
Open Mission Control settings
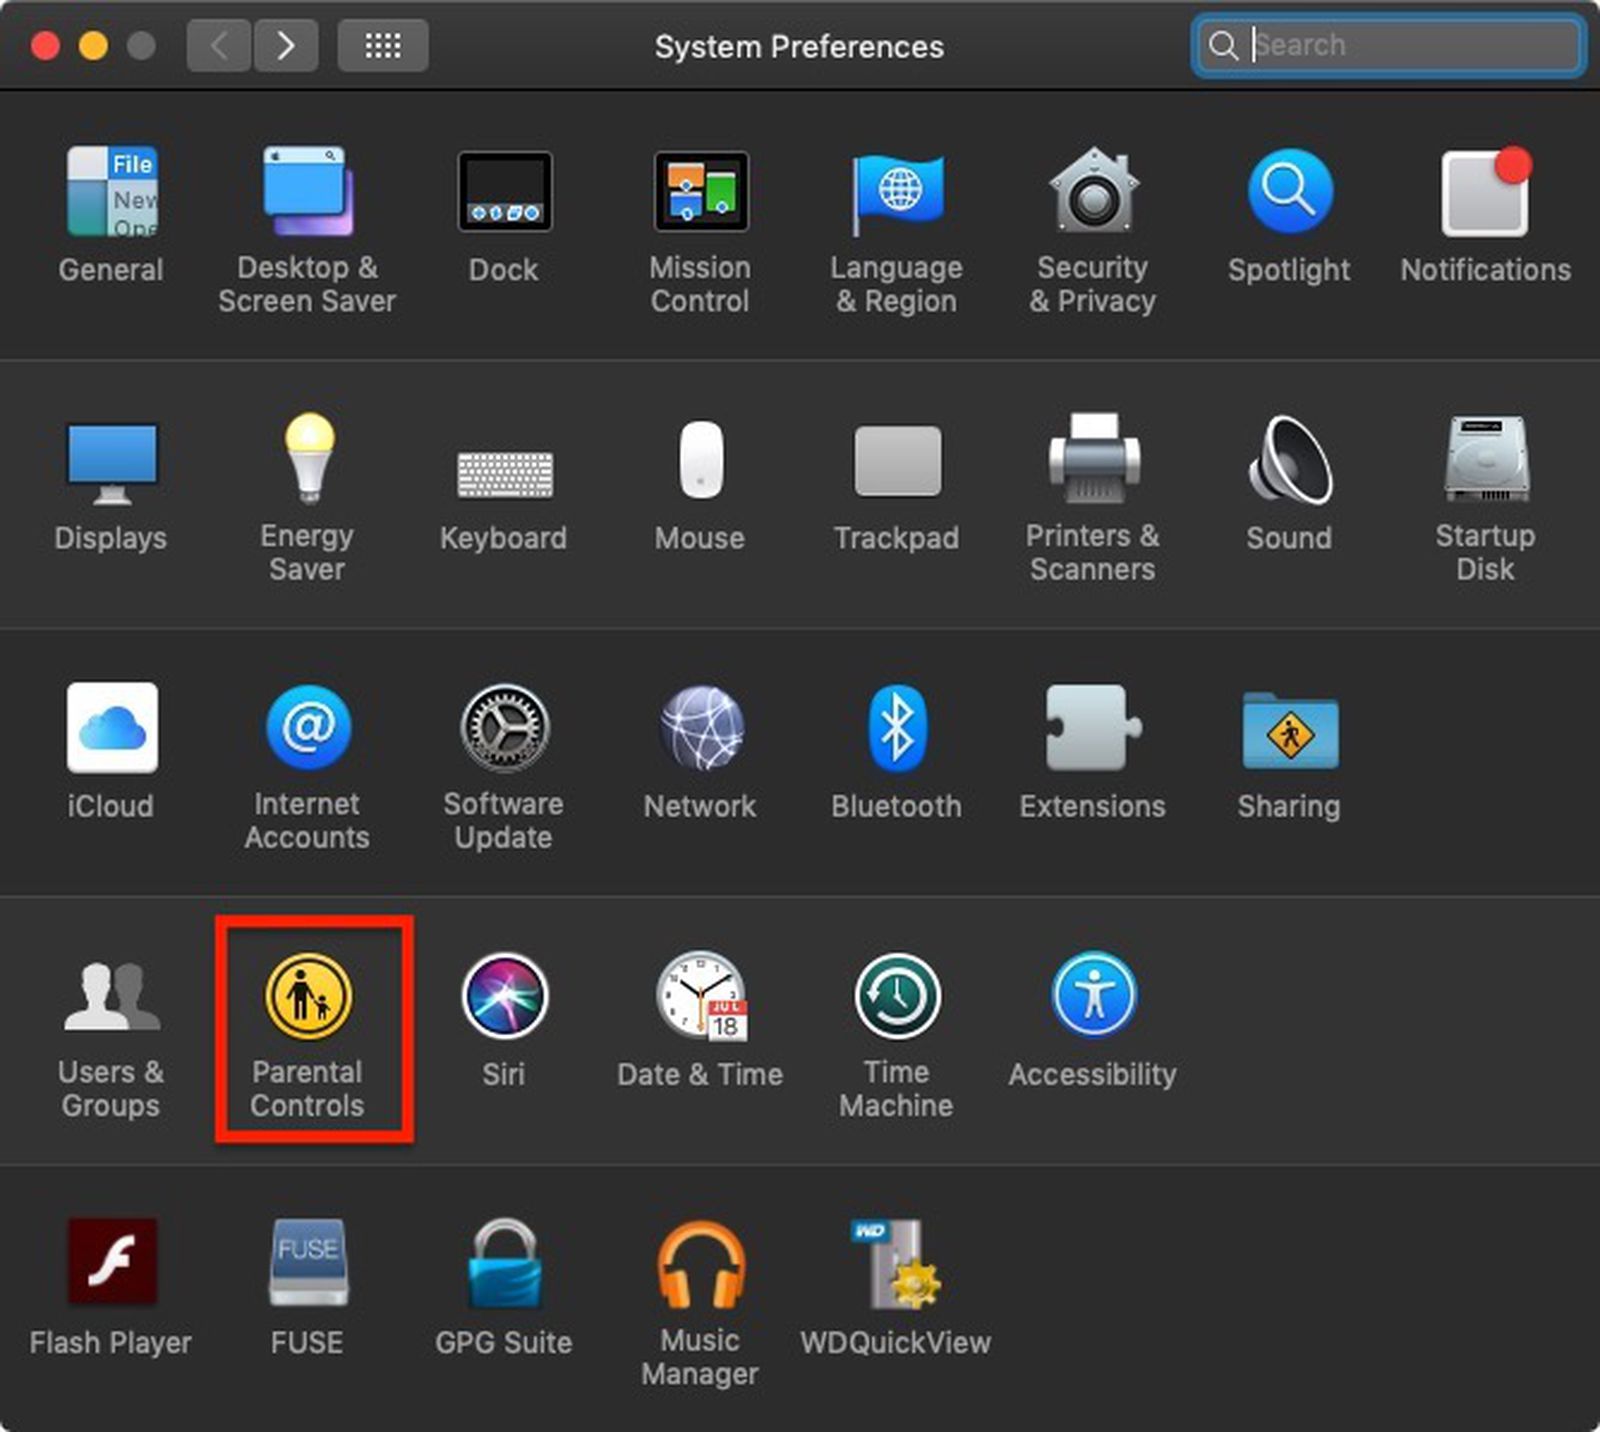click(x=700, y=192)
